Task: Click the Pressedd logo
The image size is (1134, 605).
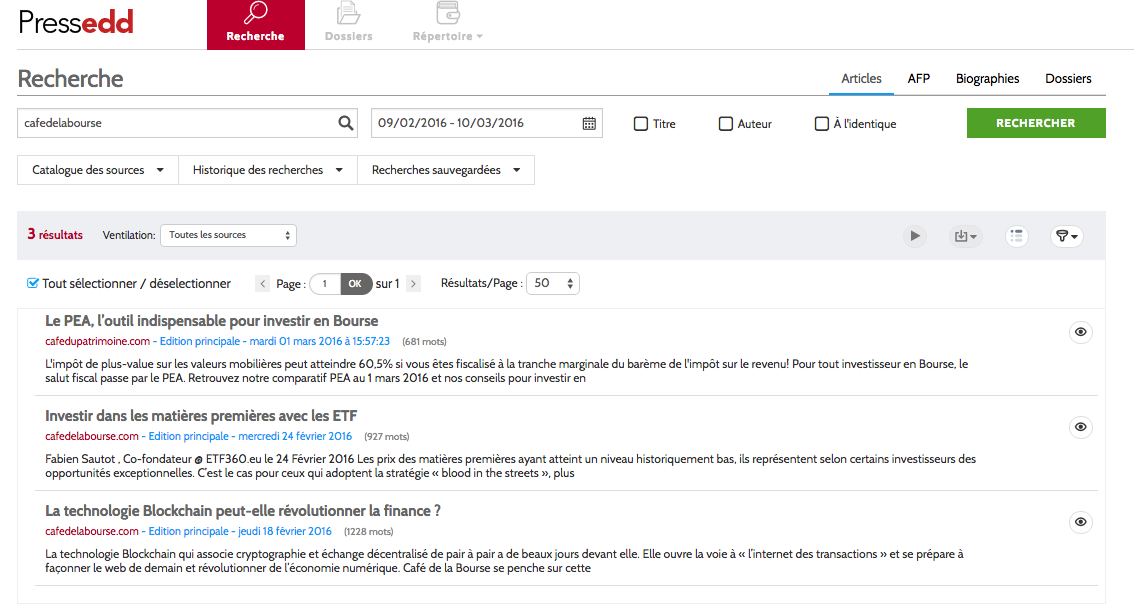Action: (x=76, y=22)
